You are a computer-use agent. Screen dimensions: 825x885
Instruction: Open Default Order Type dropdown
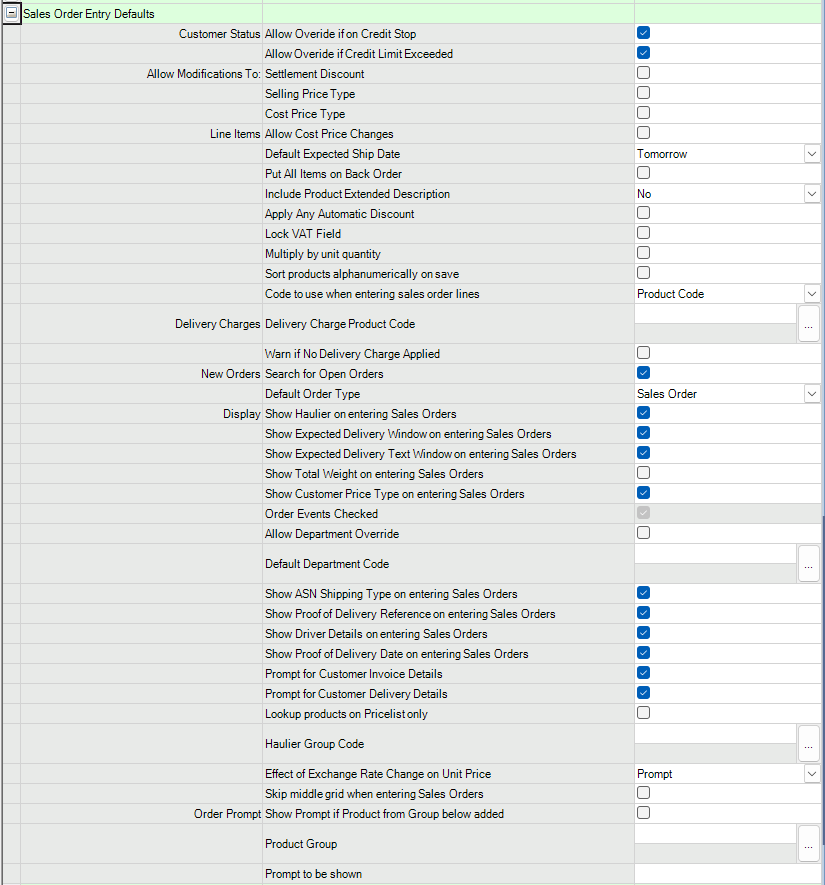coord(811,394)
